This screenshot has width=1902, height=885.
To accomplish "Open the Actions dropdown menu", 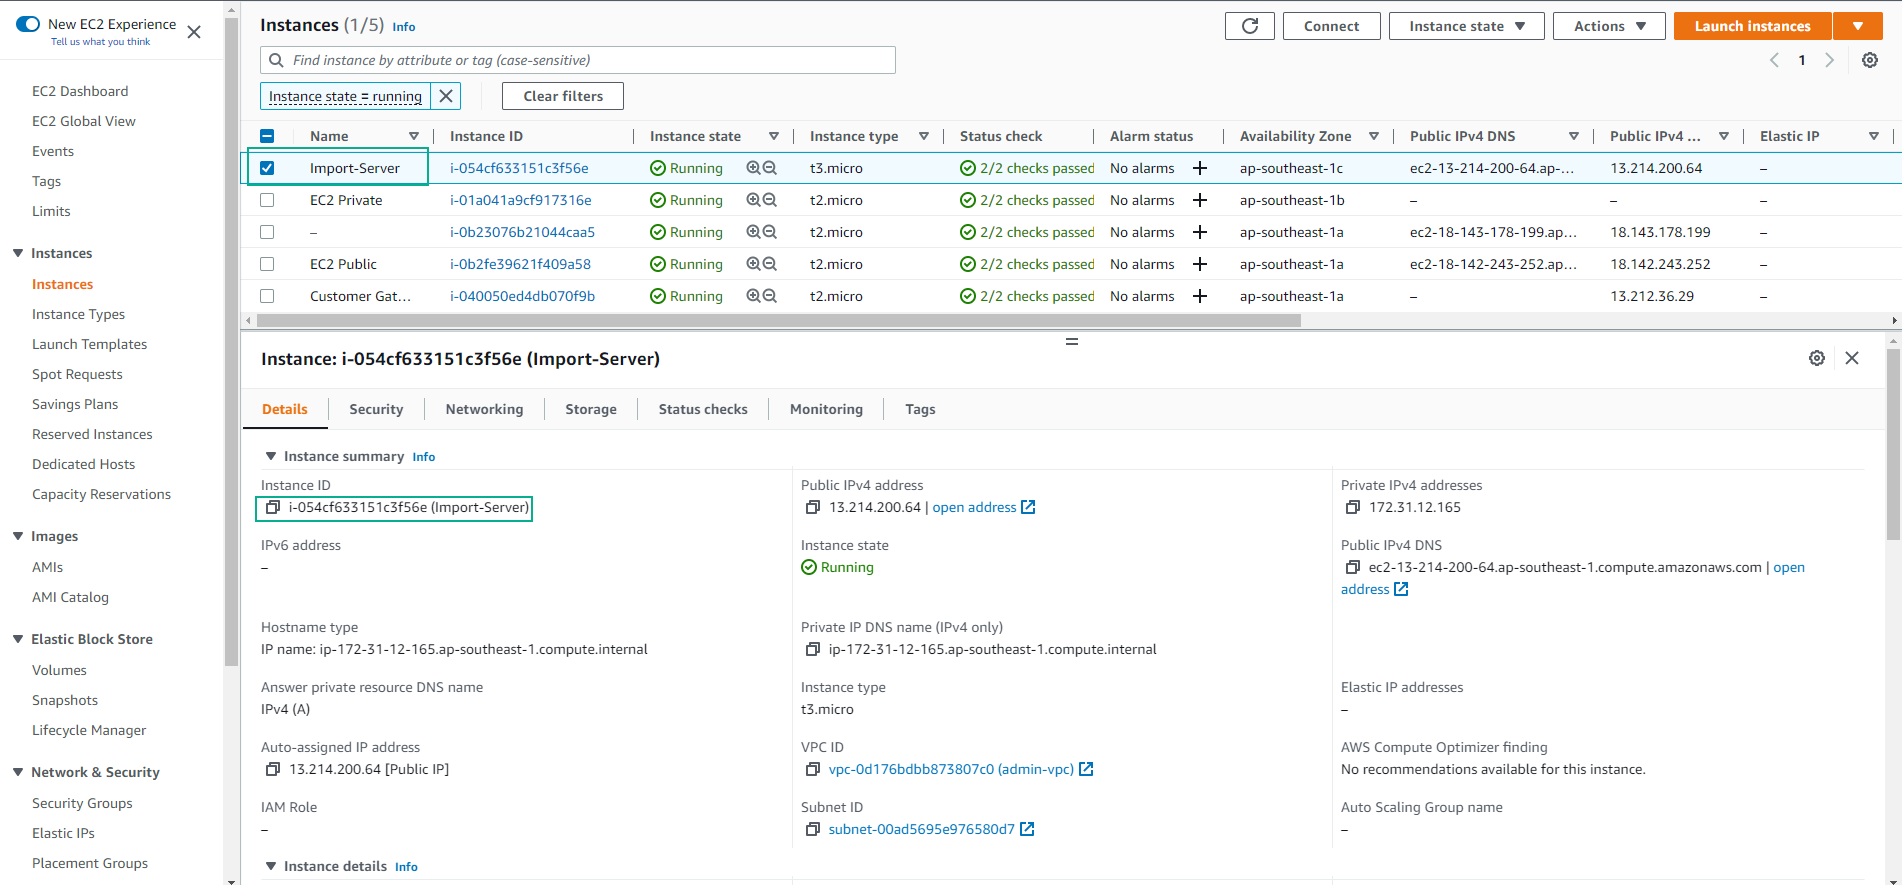I will (1609, 26).
